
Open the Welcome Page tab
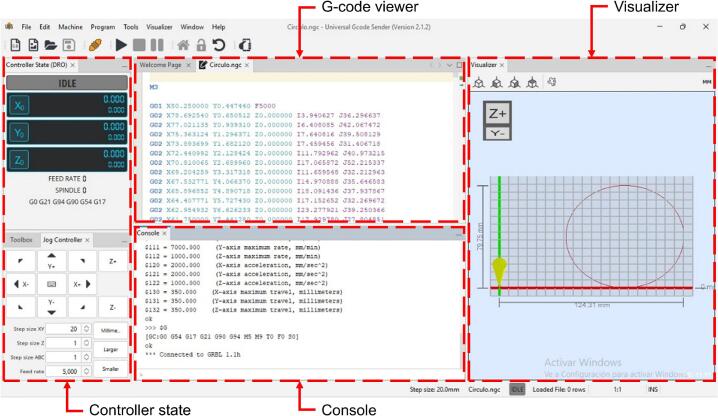click(161, 65)
